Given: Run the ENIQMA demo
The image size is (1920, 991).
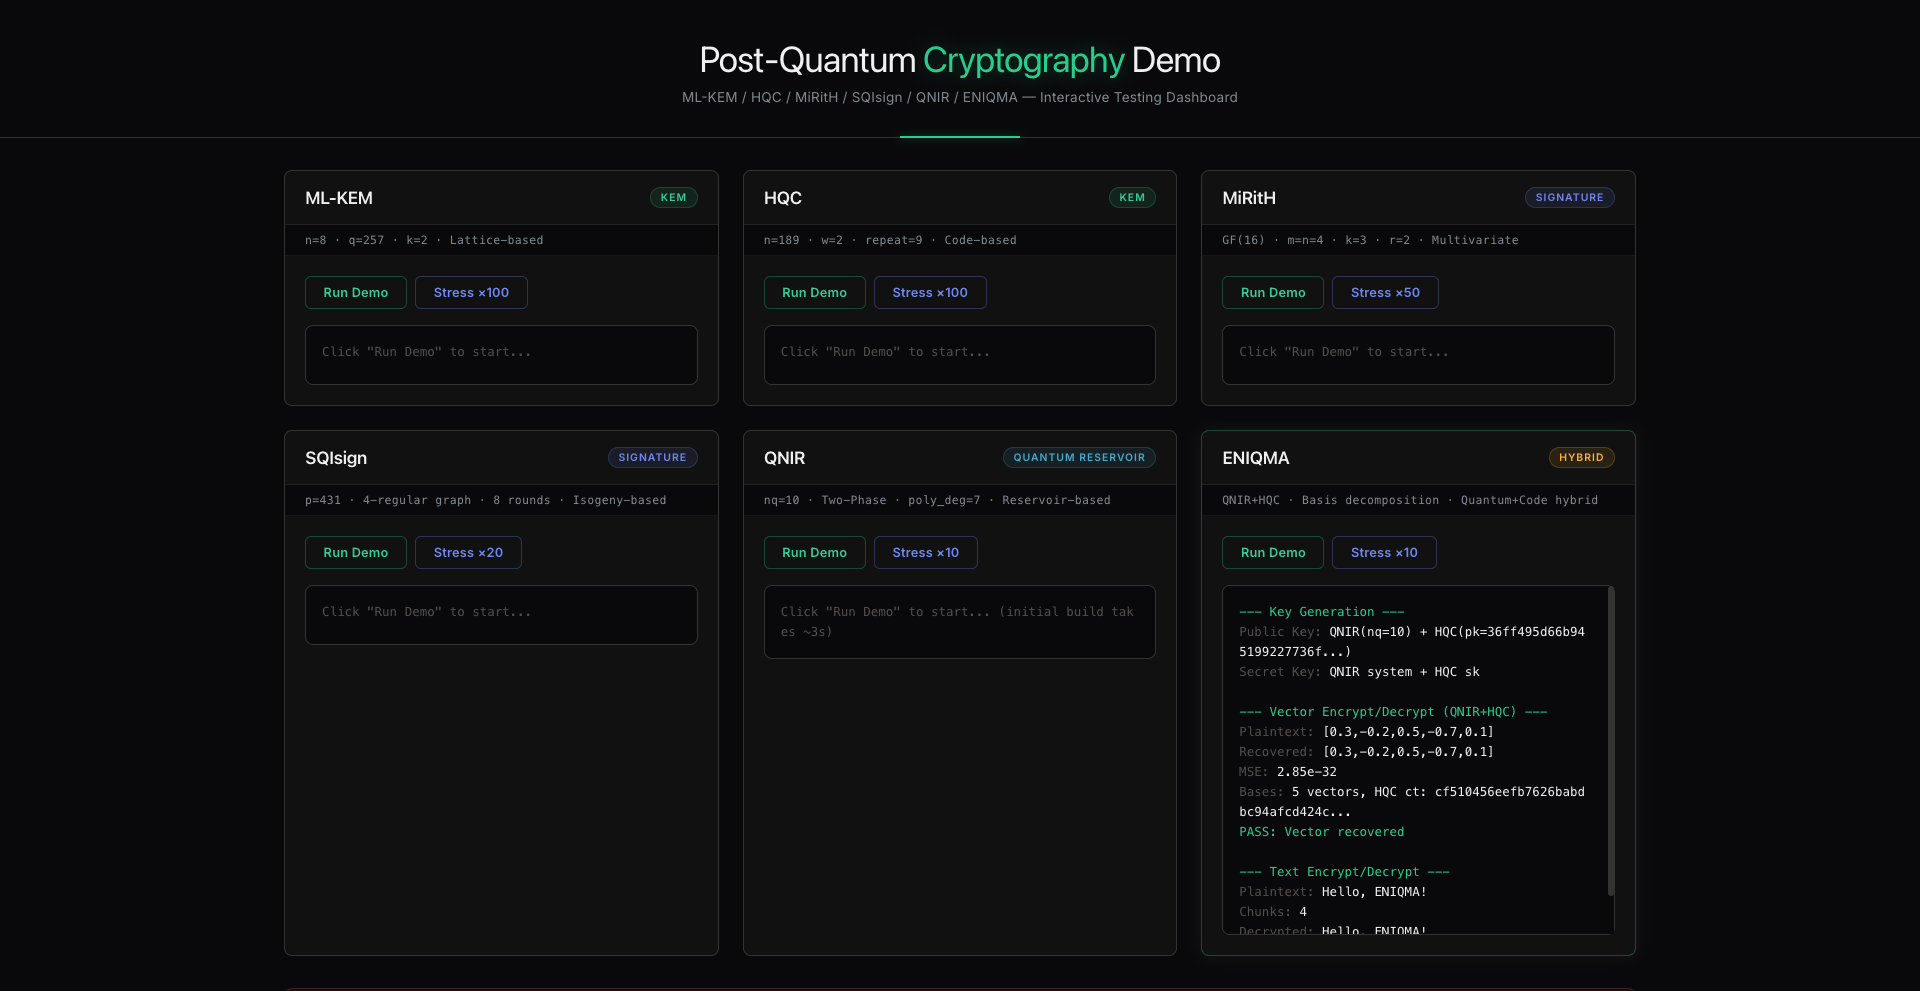Looking at the screenshot, I should pyautogui.click(x=1272, y=553).
